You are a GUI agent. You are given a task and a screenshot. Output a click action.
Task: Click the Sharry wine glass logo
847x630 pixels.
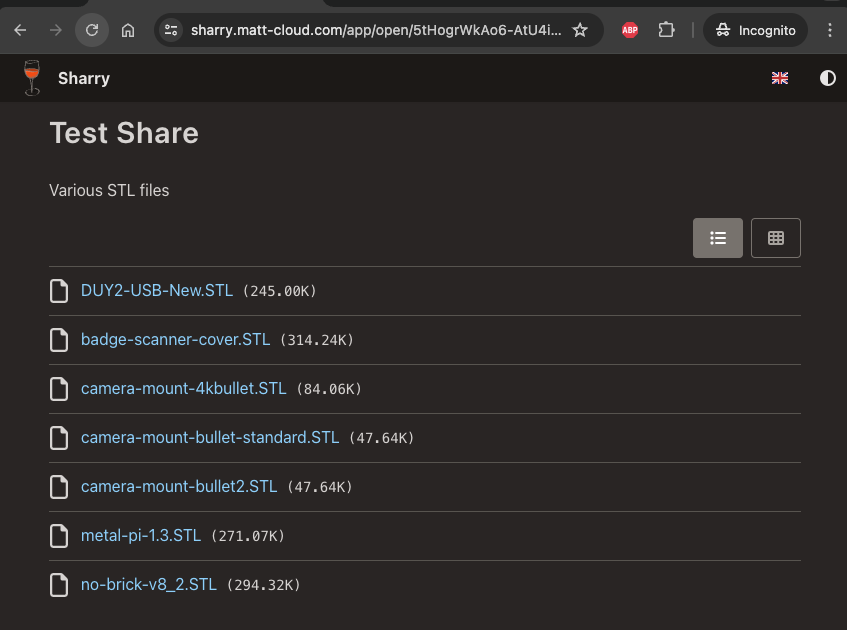tap(32, 78)
